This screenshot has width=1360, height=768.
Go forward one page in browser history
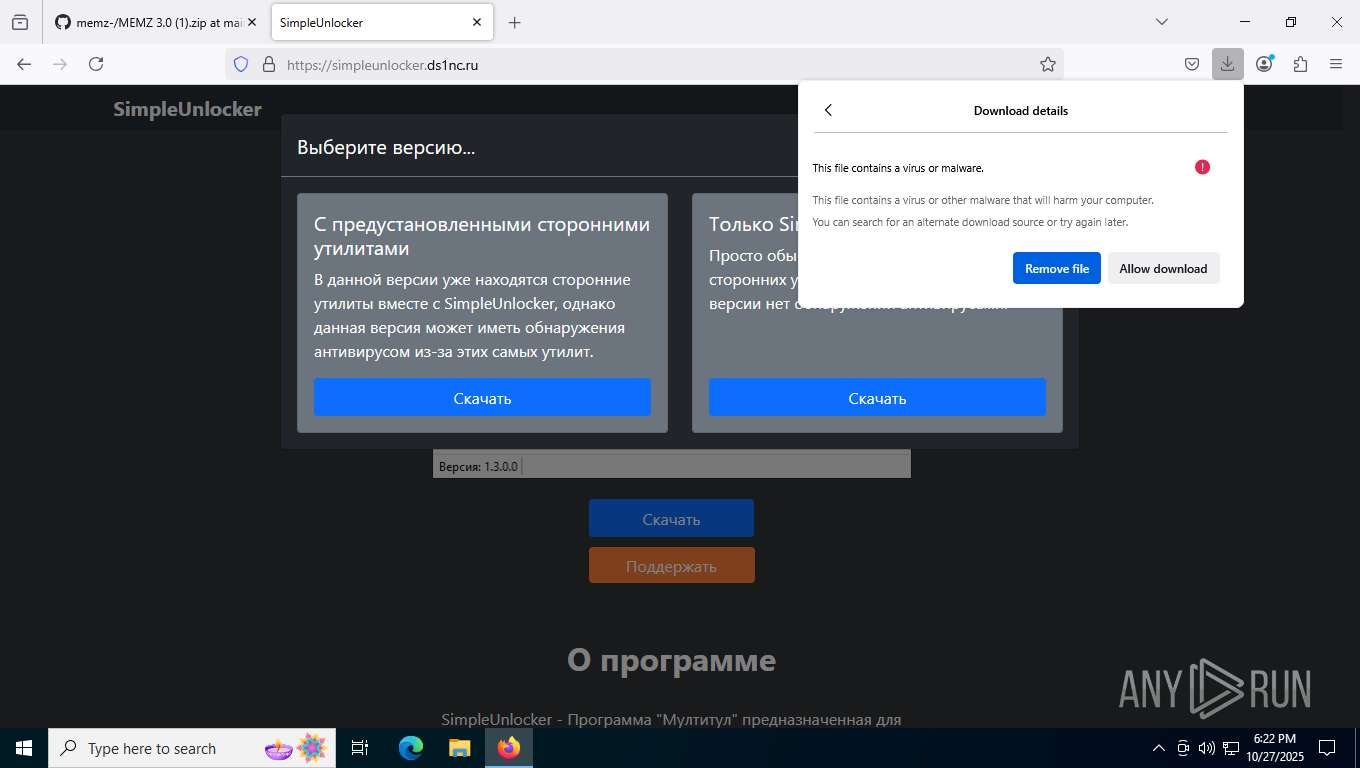pyautogui.click(x=60, y=64)
